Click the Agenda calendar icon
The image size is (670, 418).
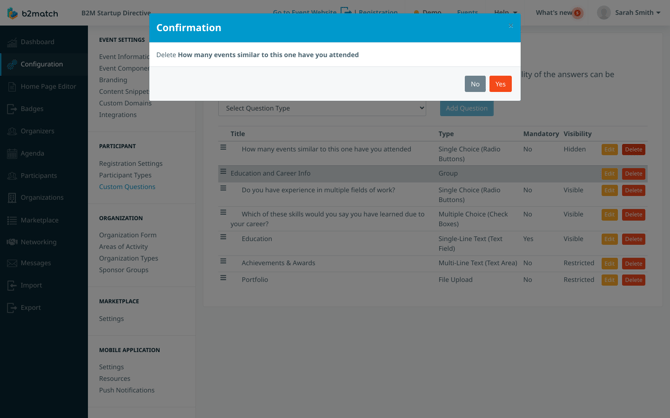pos(12,153)
